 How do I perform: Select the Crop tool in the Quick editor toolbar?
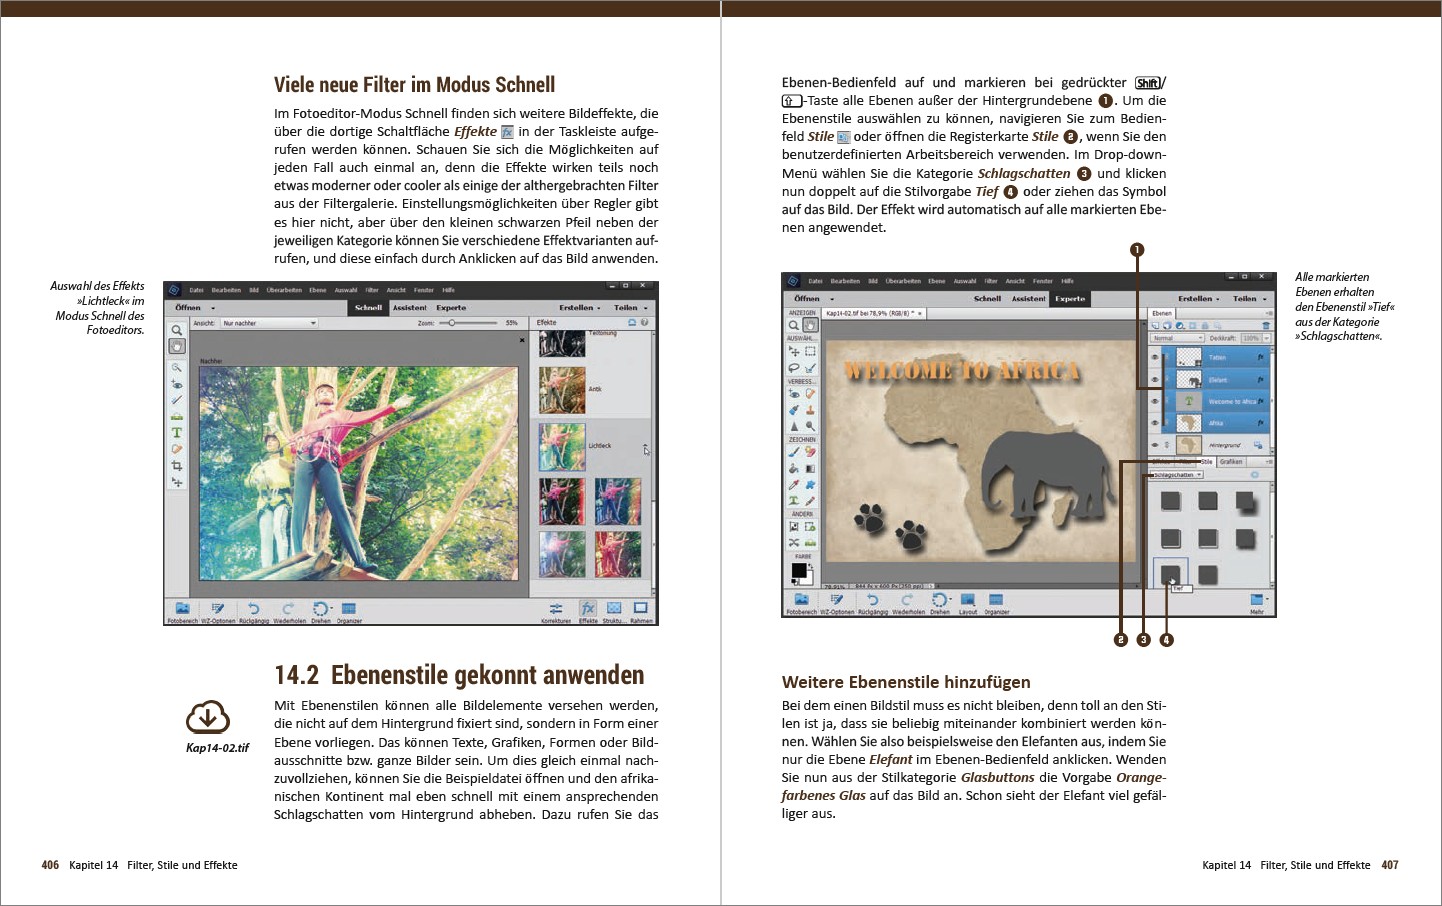click(177, 466)
